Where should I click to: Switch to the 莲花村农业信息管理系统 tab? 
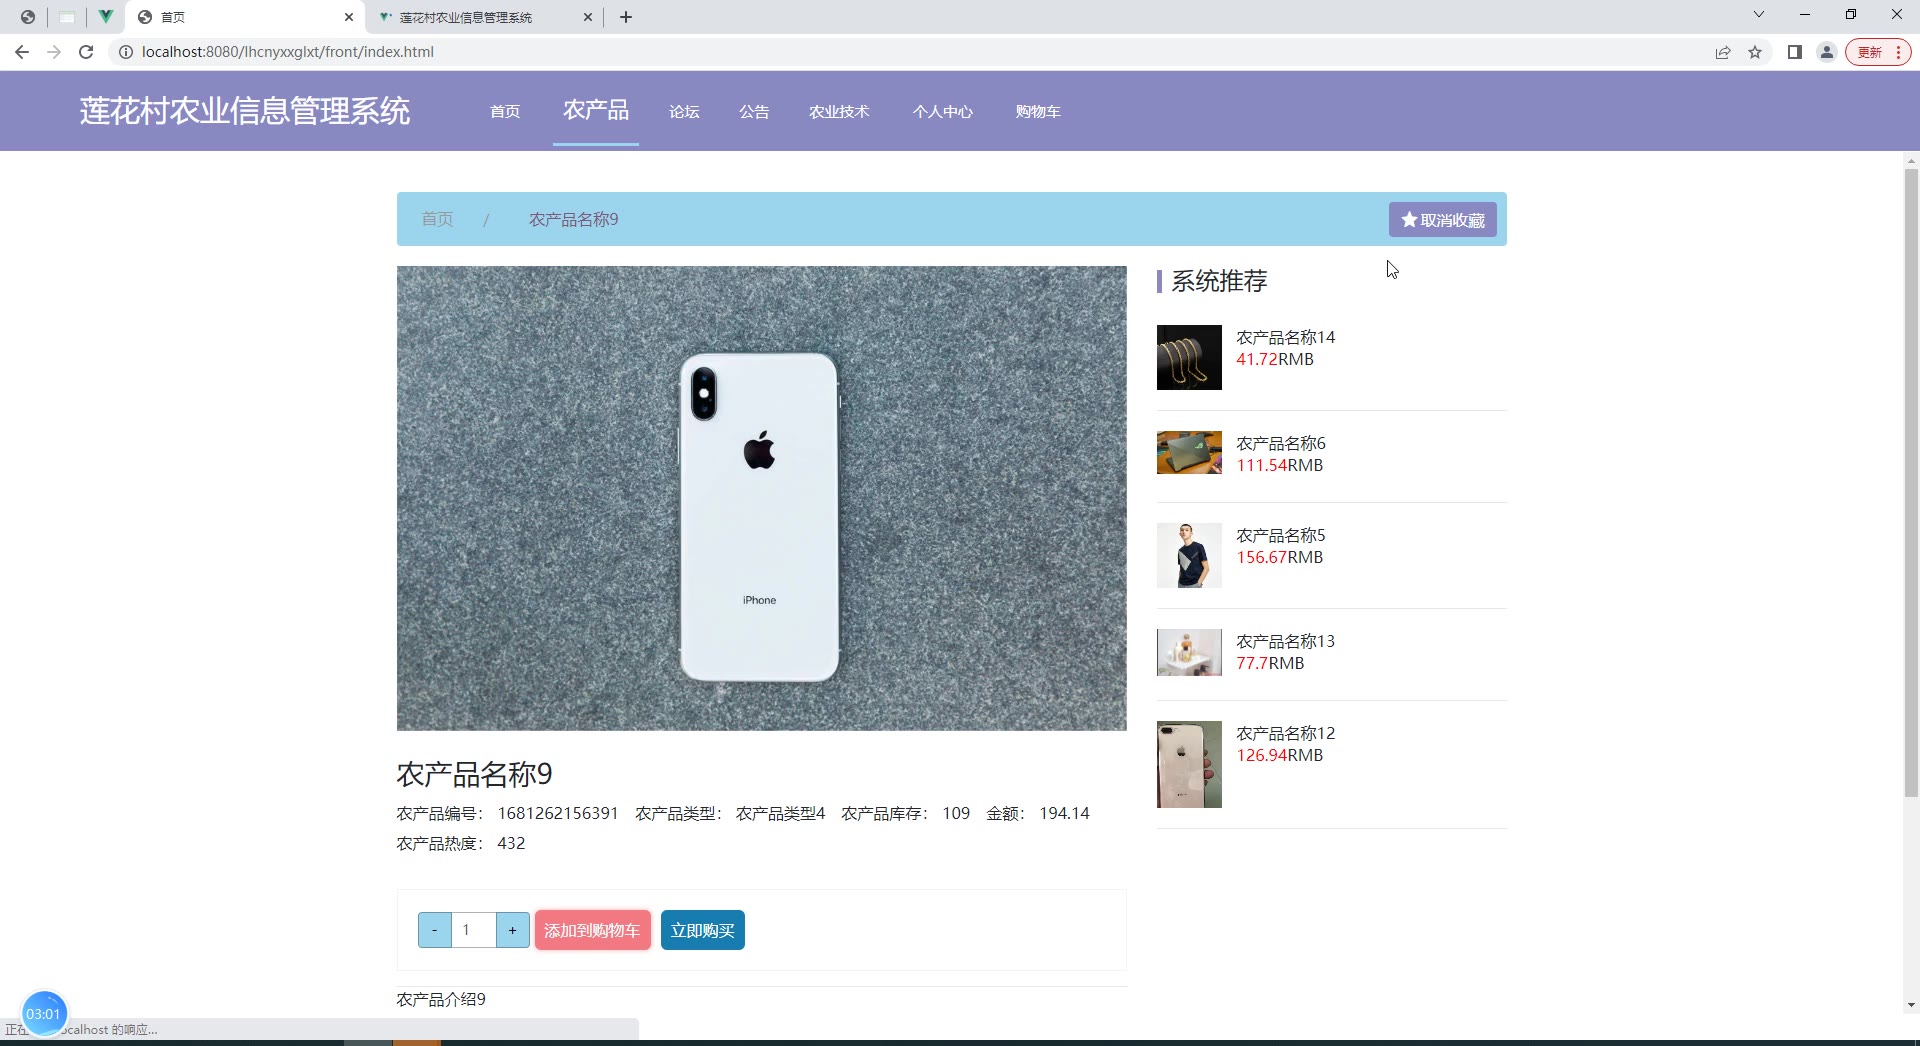click(x=484, y=17)
